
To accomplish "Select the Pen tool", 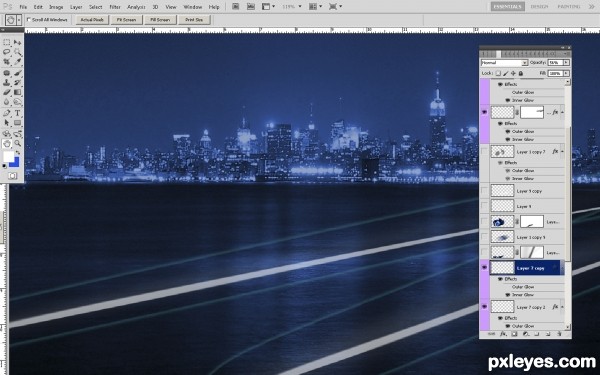I will pos(7,113).
